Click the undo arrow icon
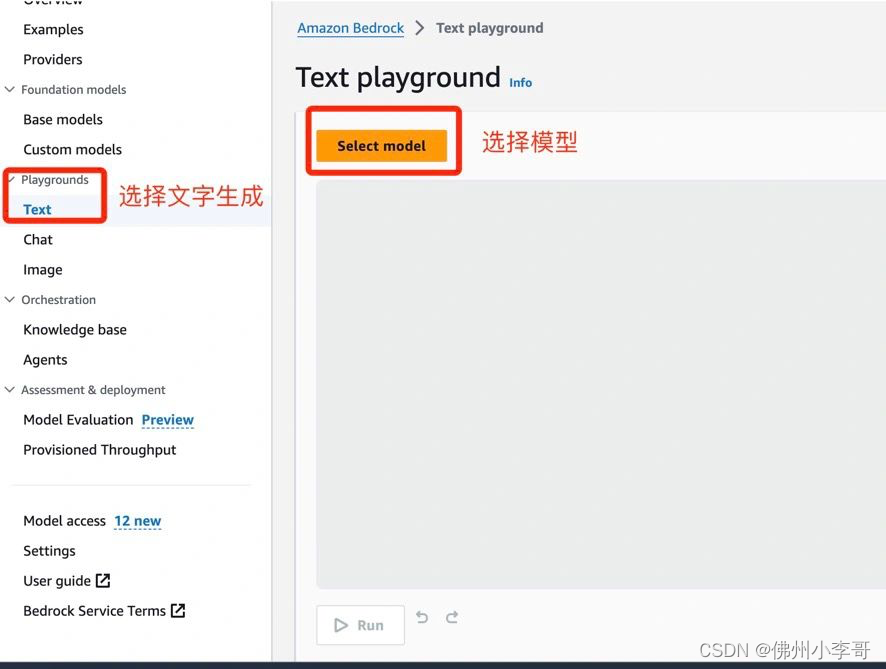The height and width of the screenshot is (669, 886). [x=422, y=617]
